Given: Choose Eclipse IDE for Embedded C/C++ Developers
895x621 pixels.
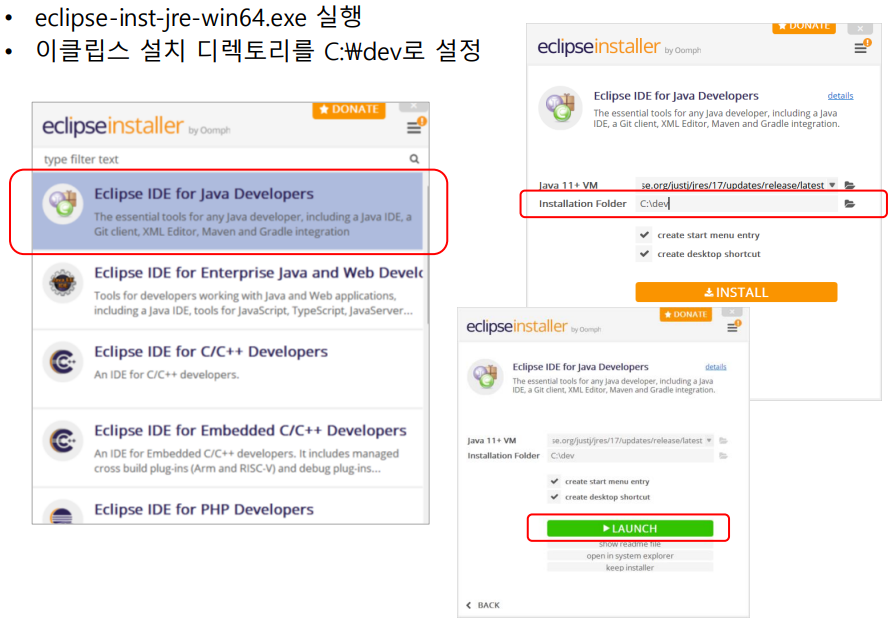Looking at the screenshot, I should coord(227,448).
